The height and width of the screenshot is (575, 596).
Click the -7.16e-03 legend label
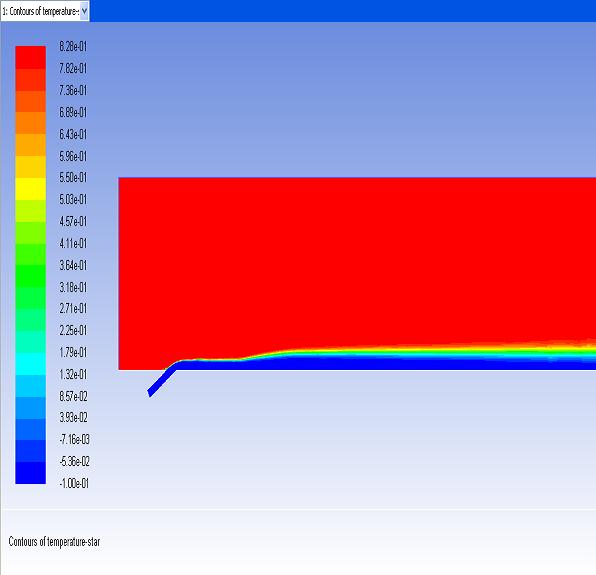click(74, 440)
